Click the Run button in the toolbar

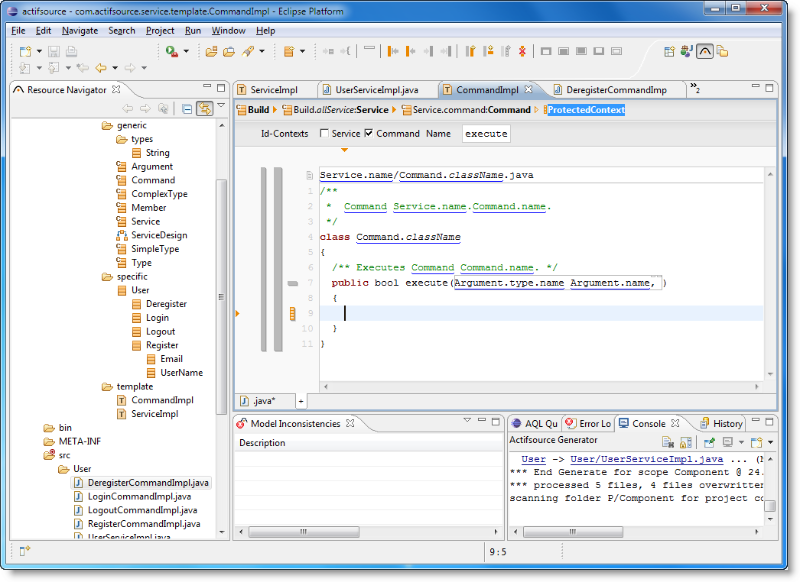pyautogui.click(x=172, y=51)
